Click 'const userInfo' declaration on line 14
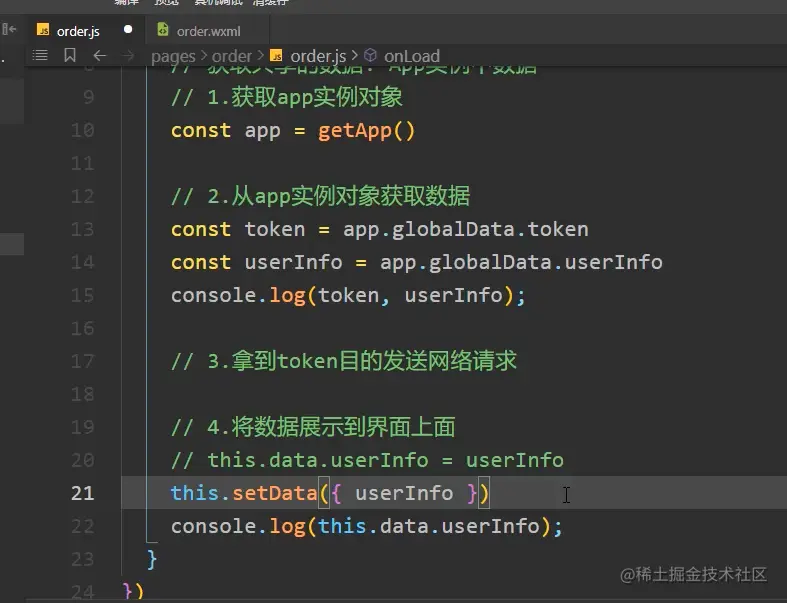The image size is (787, 603). tap(256, 263)
